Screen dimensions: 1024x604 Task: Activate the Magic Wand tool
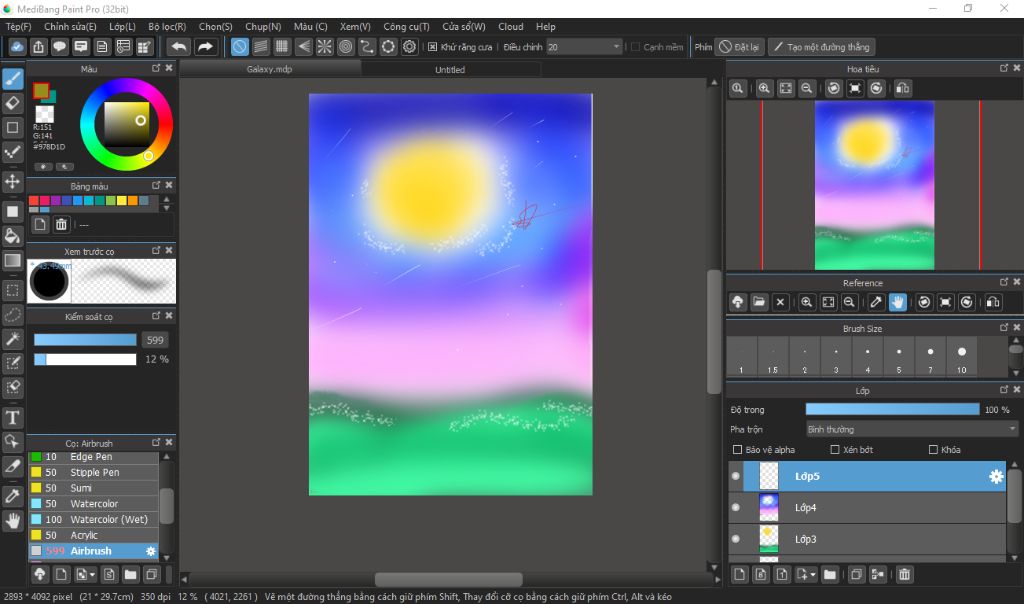(x=12, y=339)
